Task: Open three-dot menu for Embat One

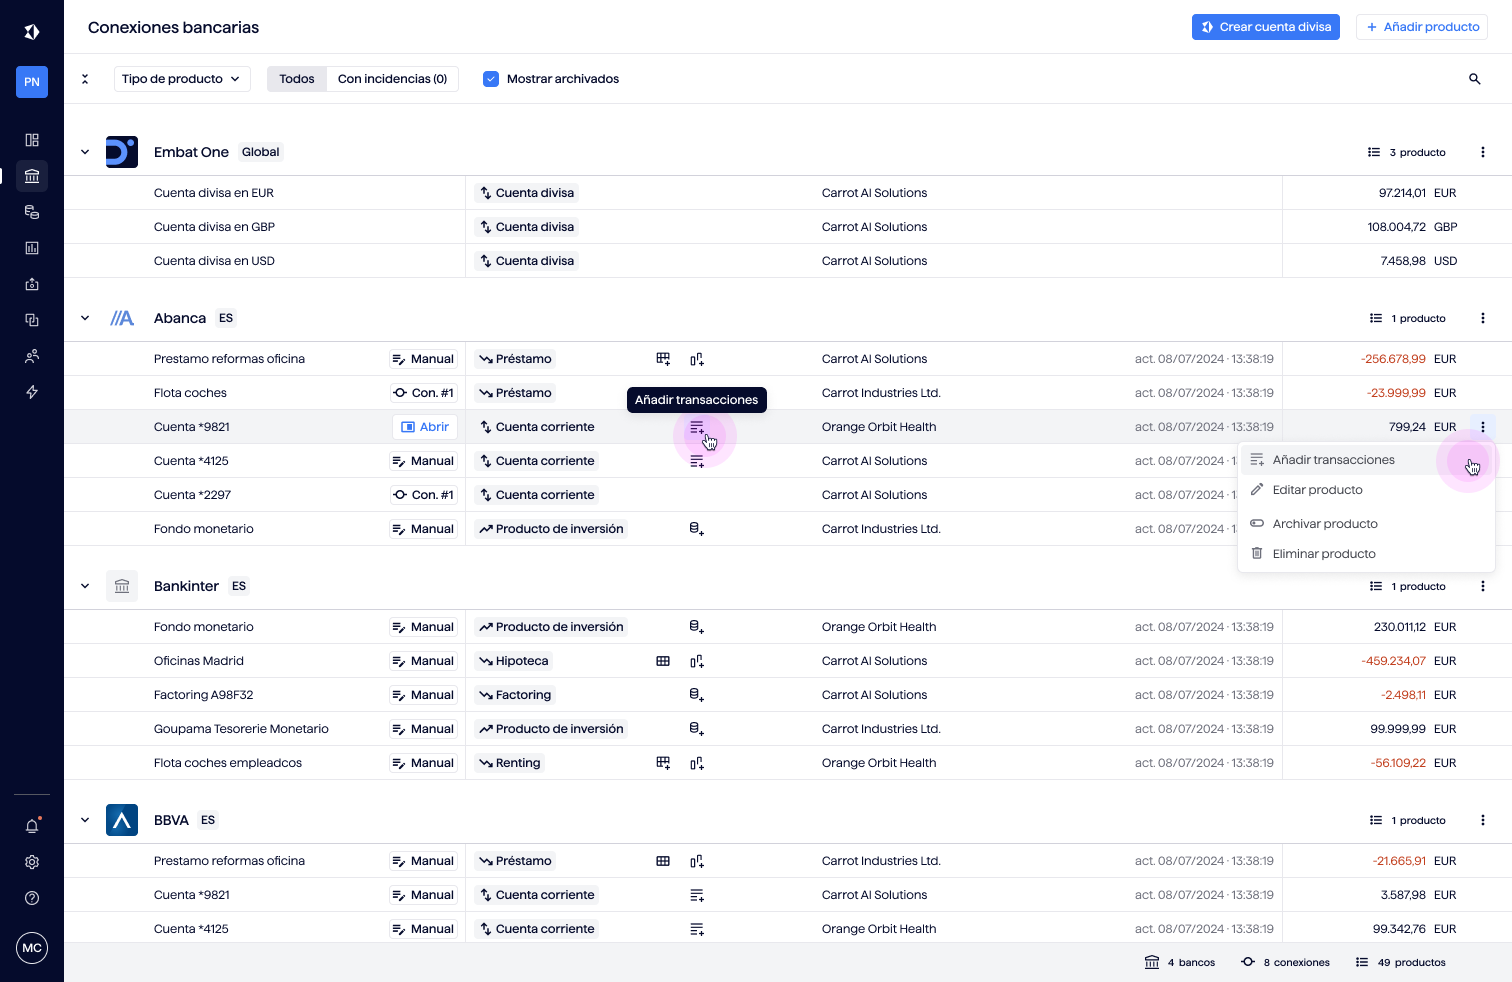Action: tap(1482, 152)
